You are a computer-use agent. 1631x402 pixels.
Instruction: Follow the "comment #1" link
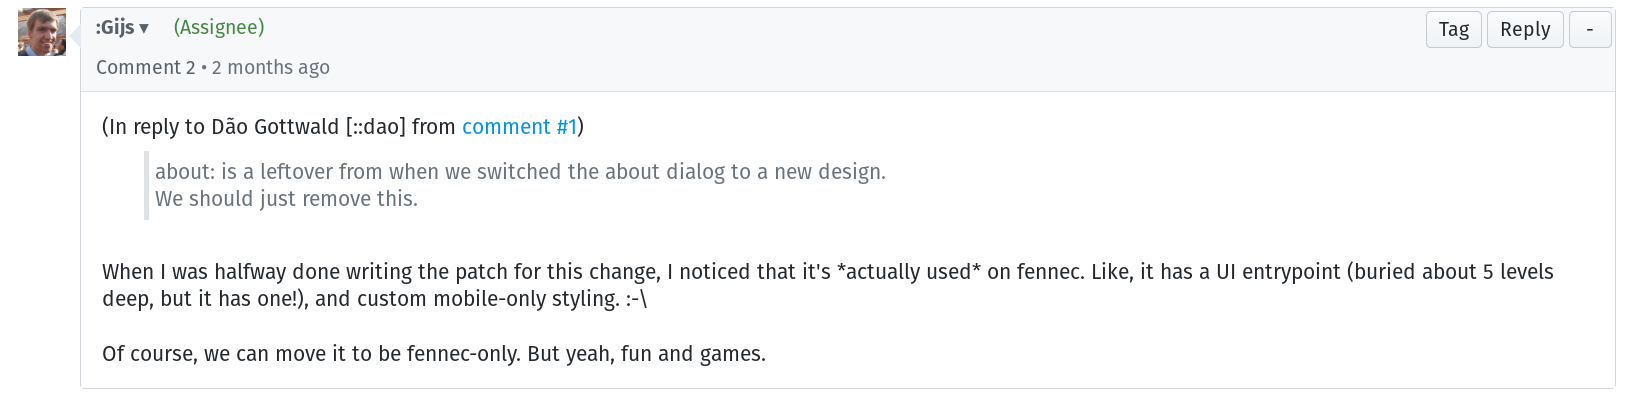520,127
